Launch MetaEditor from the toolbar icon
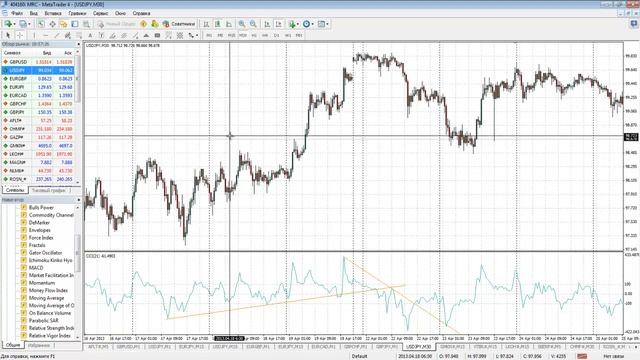This screenshot has height=360, width=640. [x=143, y=24]
